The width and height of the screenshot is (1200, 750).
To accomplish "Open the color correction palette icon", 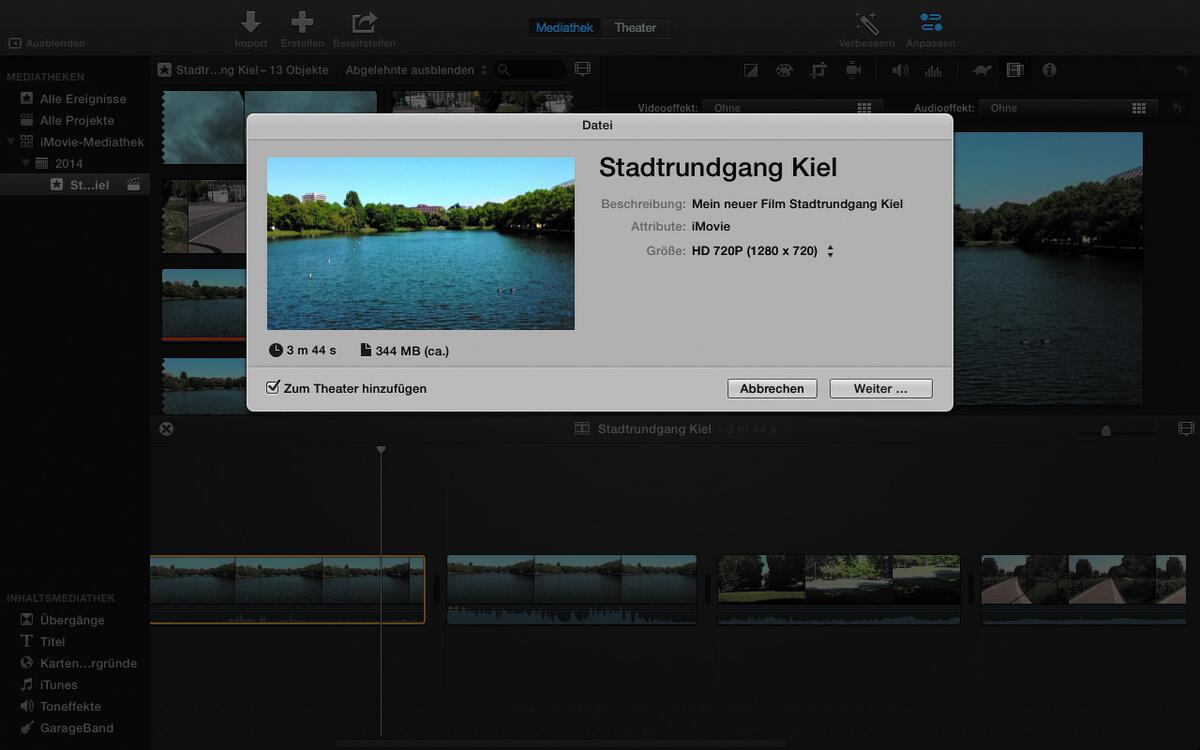I will [x=786, y=70].
